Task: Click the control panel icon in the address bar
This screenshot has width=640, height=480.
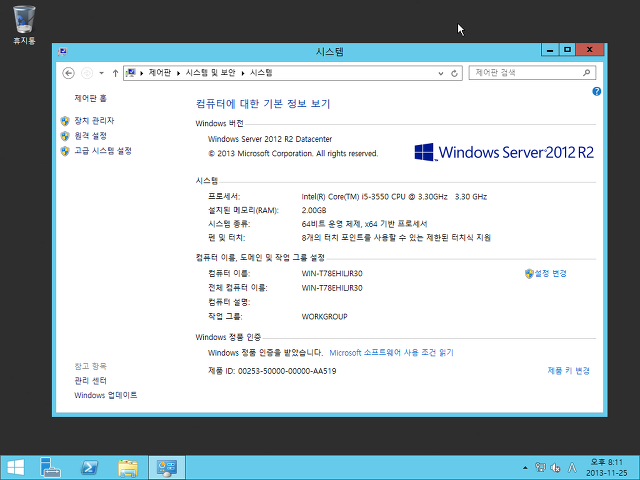Action: click(x=131, y=73)
